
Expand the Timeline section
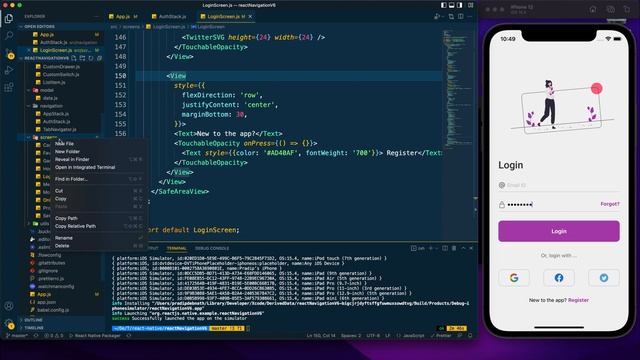[34, 328]
